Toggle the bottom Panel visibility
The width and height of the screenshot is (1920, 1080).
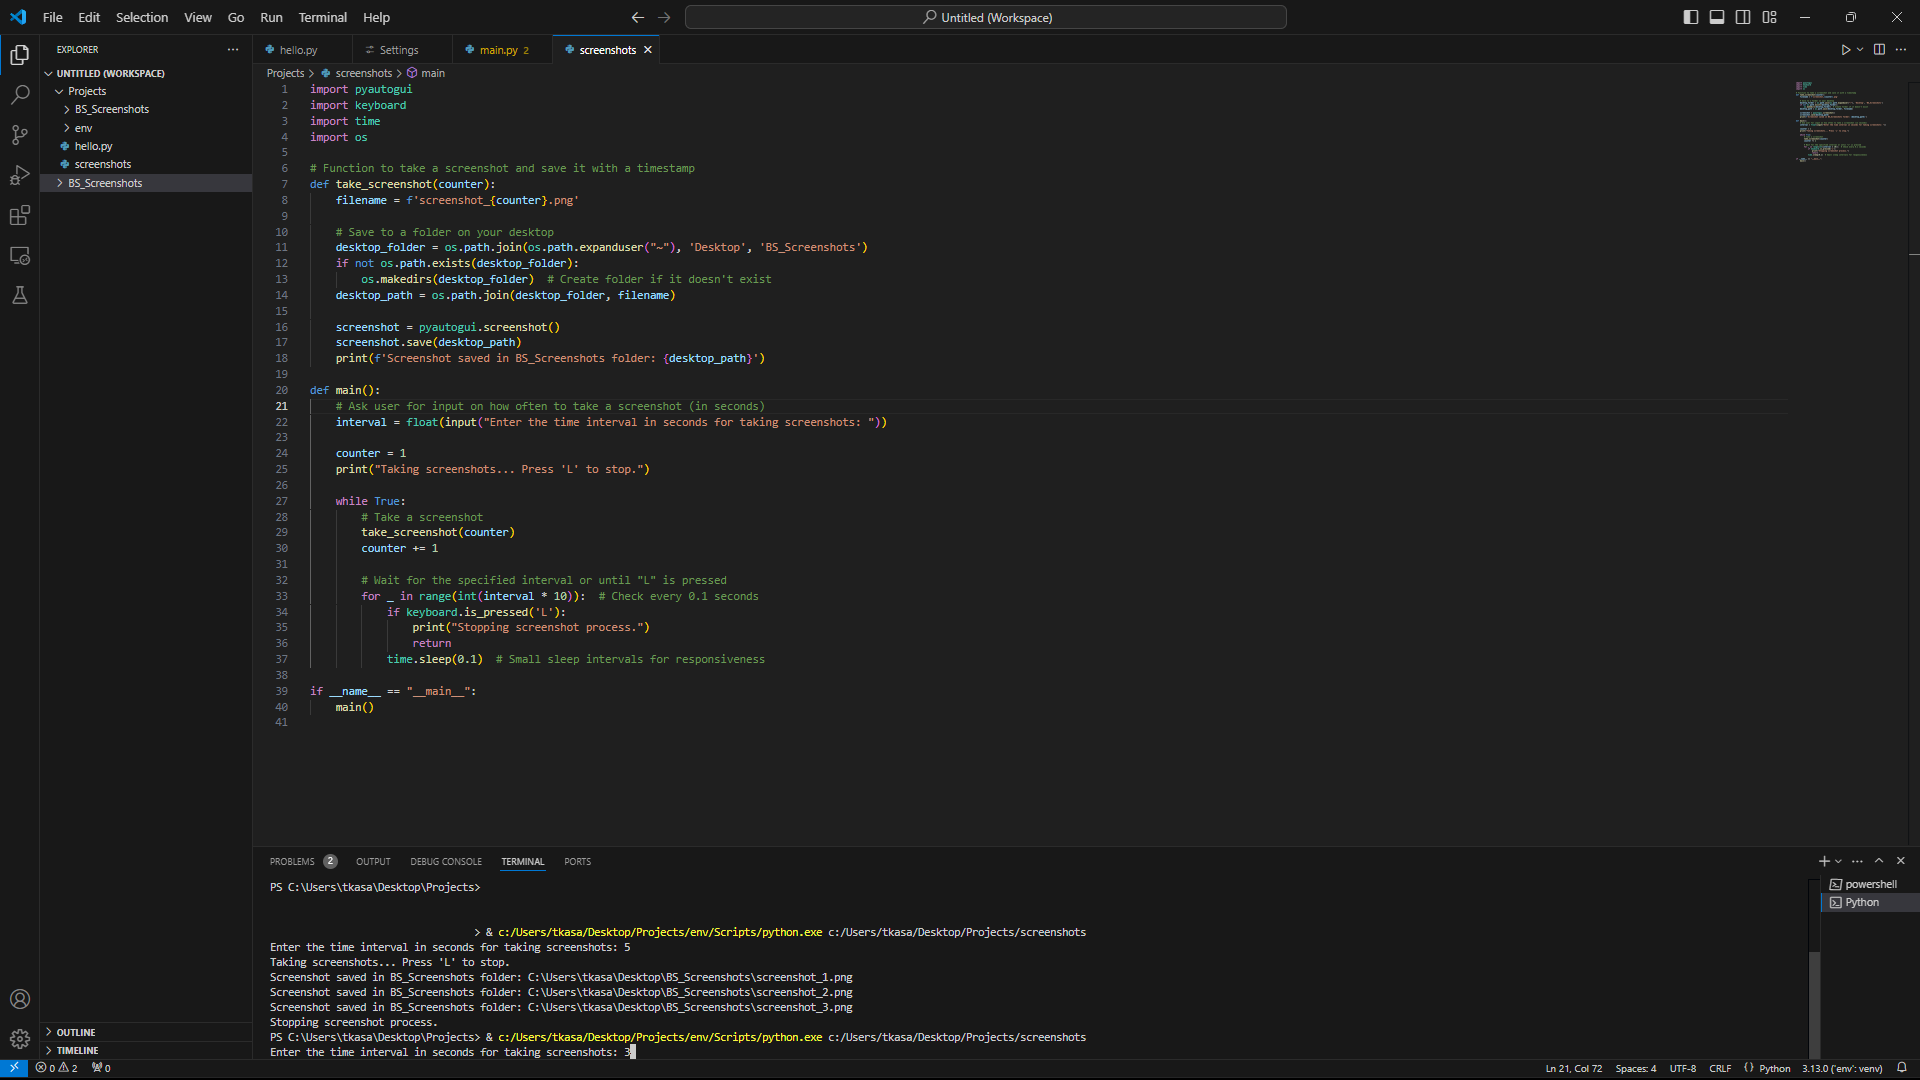point(1716,17)
